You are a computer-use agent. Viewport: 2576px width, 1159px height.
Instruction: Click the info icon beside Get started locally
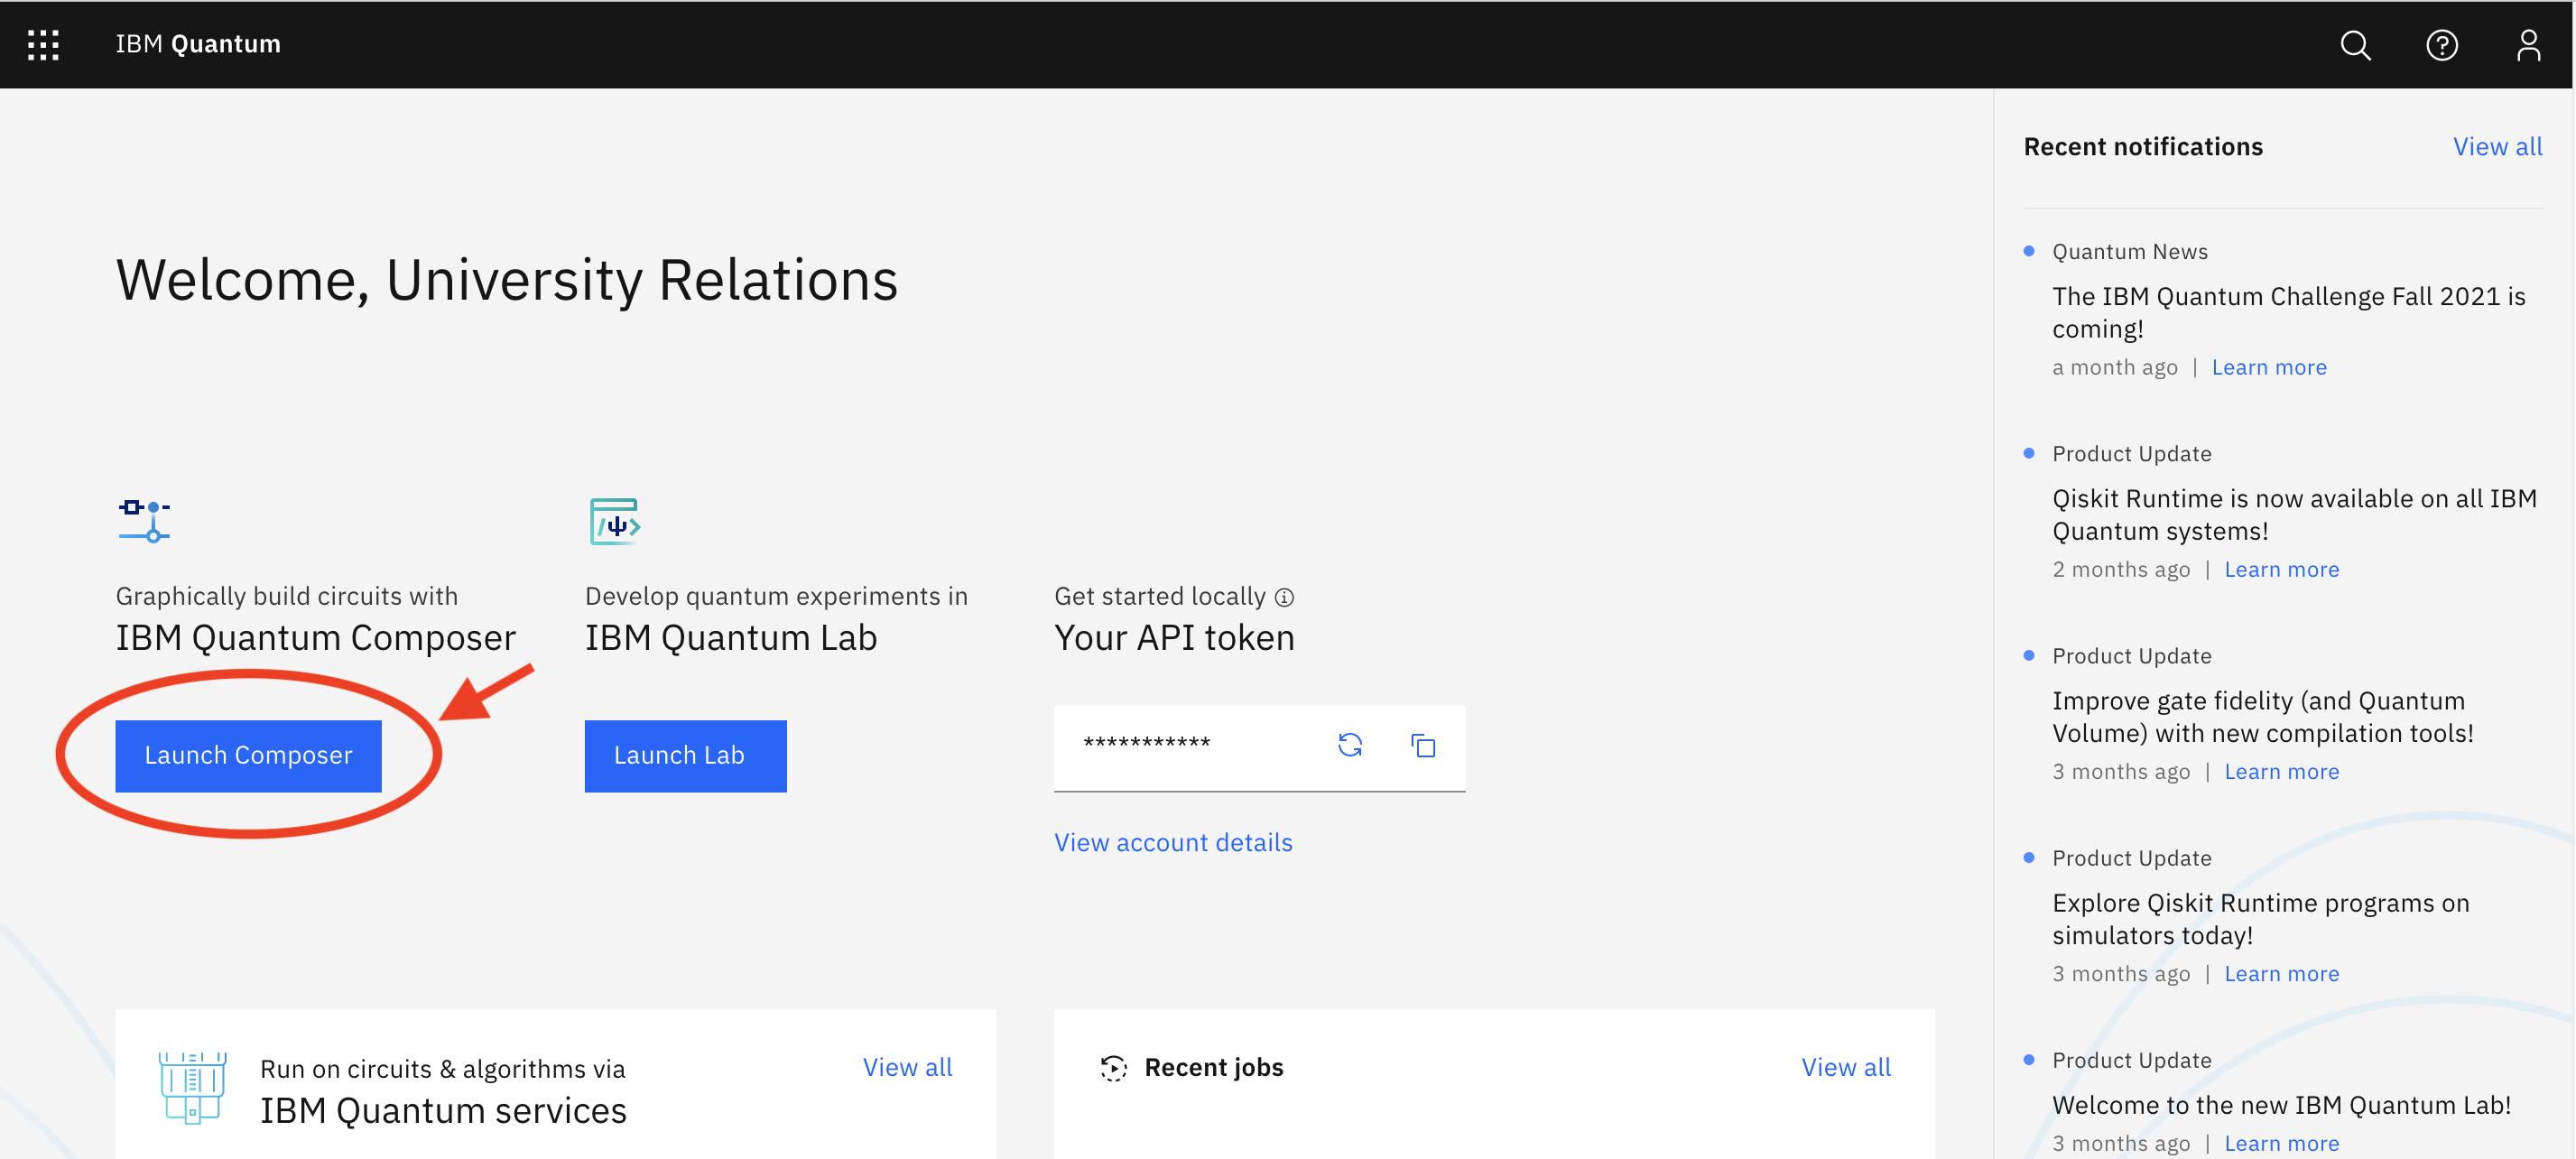1284,597
